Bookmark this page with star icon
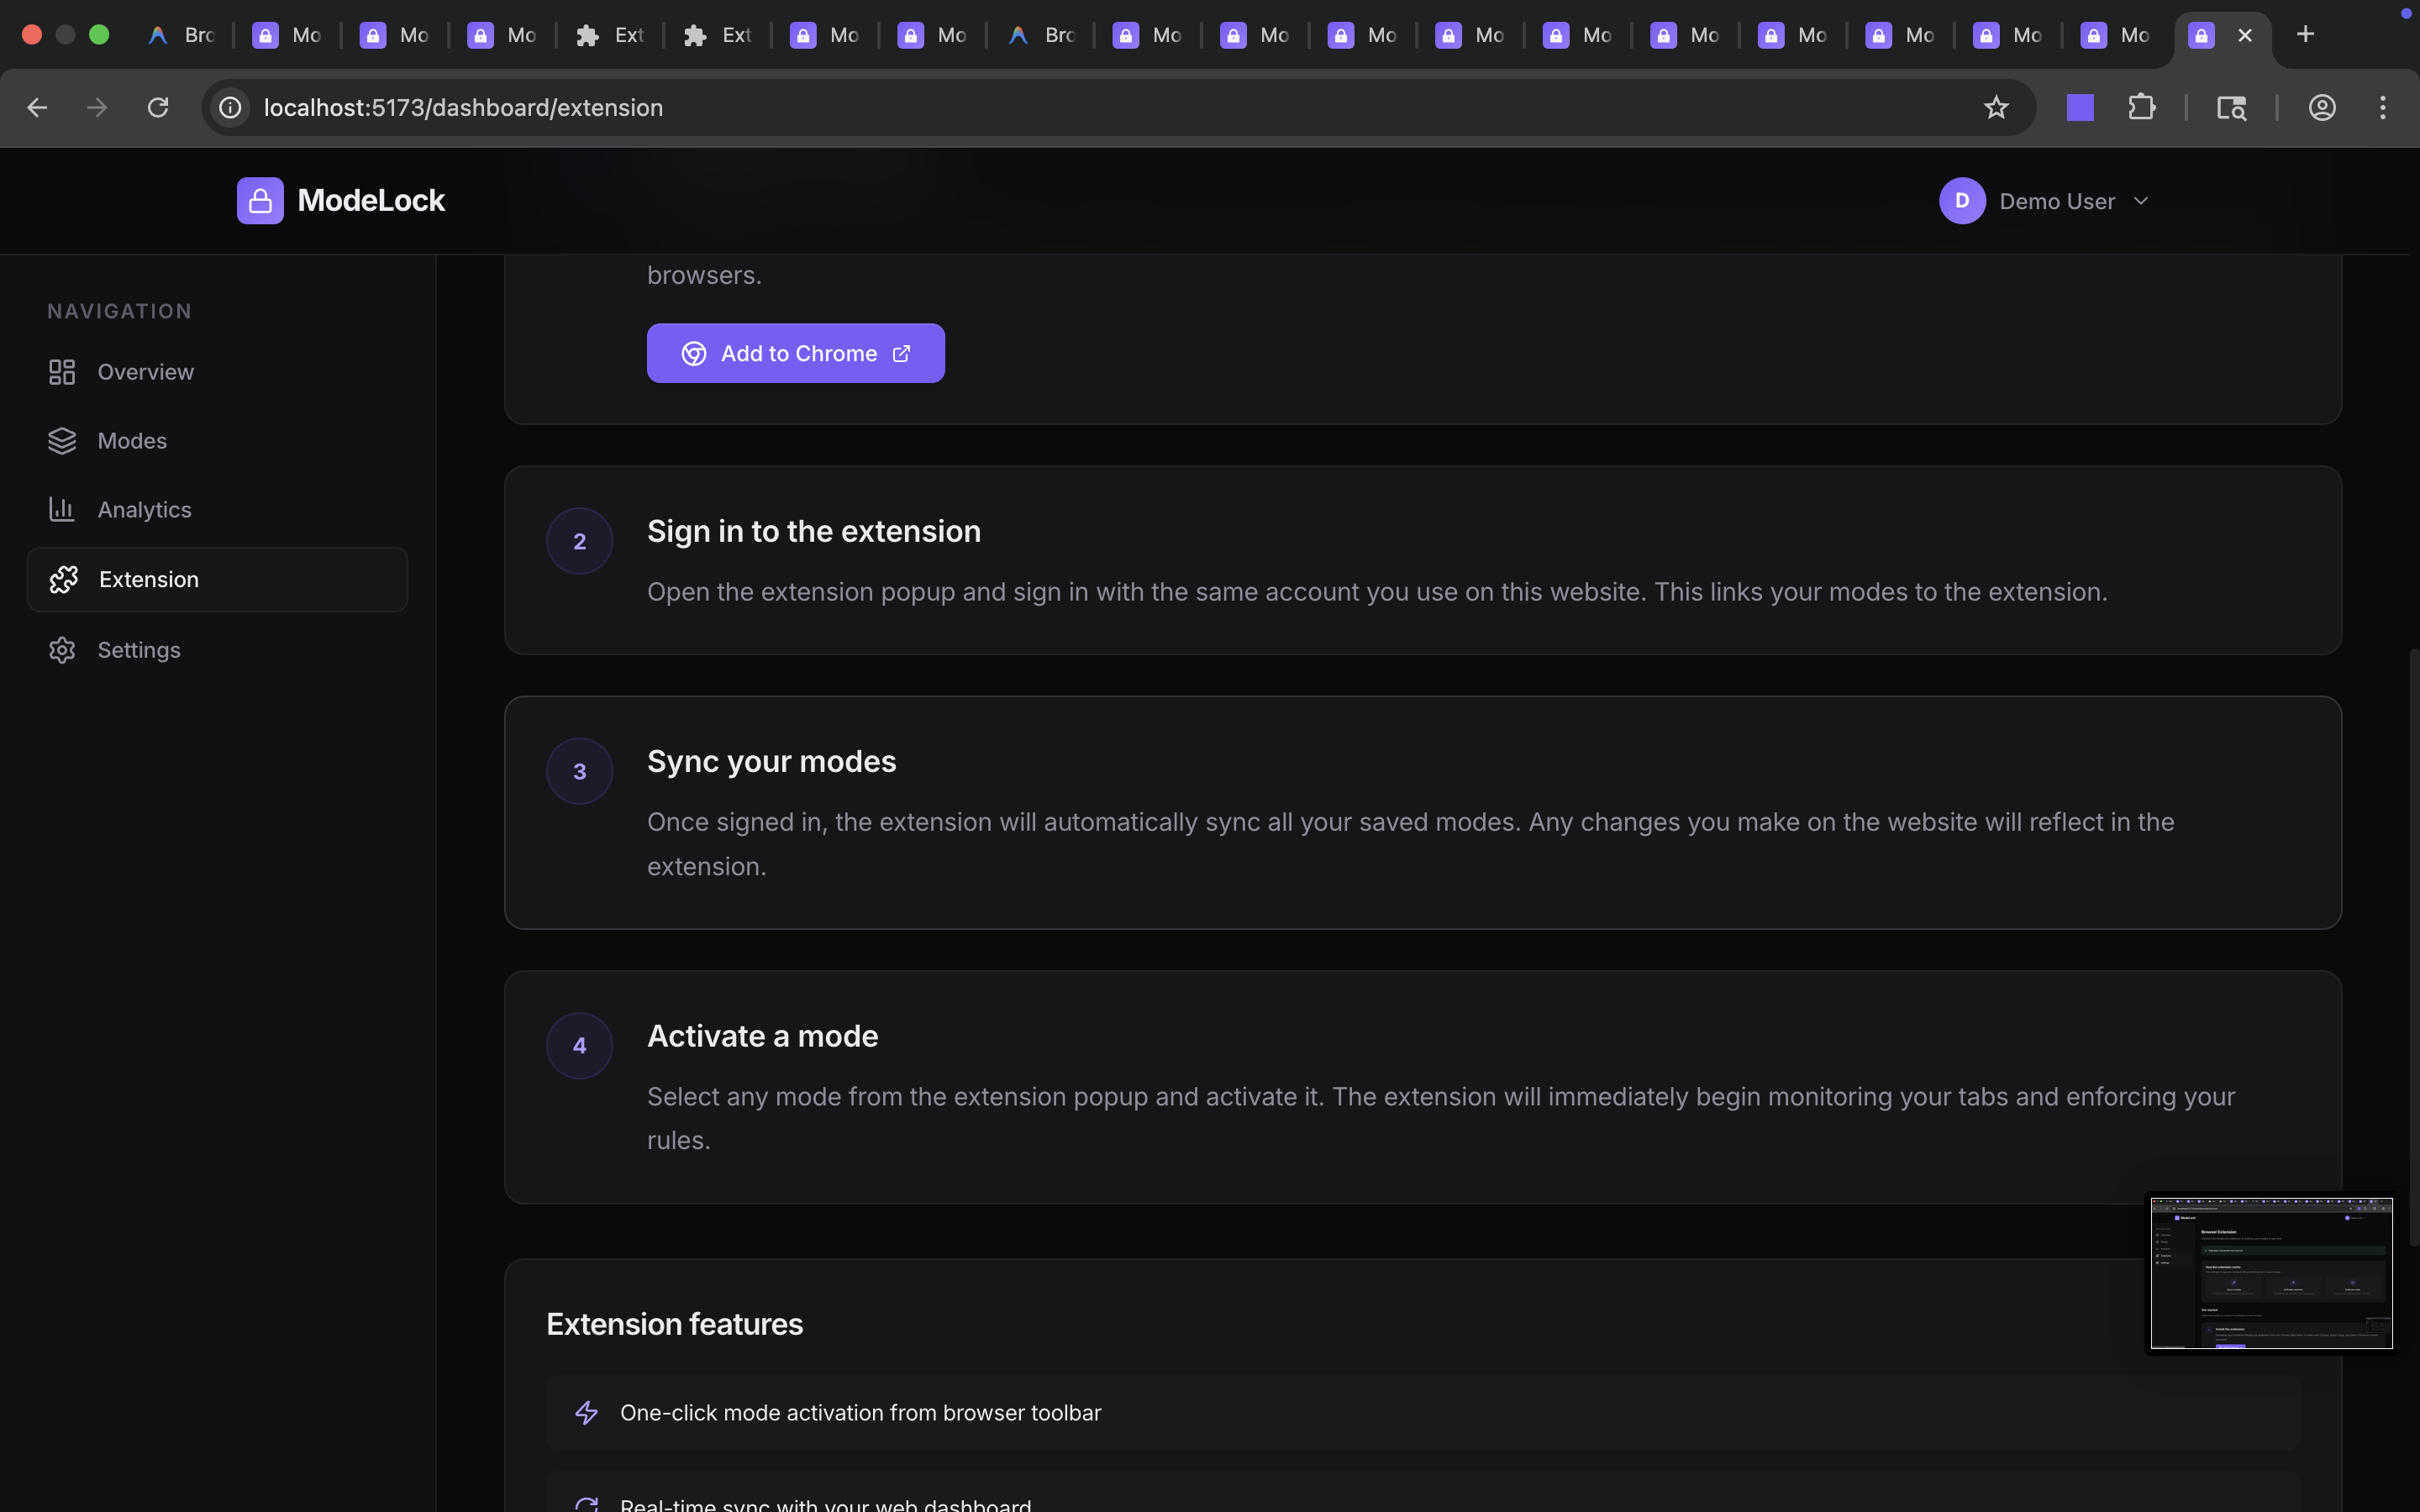 1995,107
